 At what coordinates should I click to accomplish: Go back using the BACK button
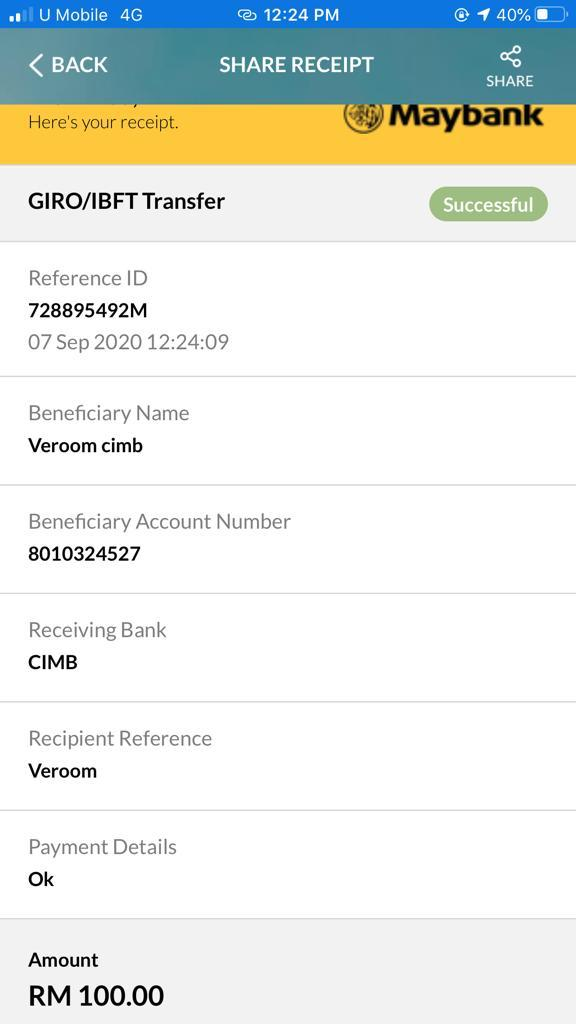(68, 65)
